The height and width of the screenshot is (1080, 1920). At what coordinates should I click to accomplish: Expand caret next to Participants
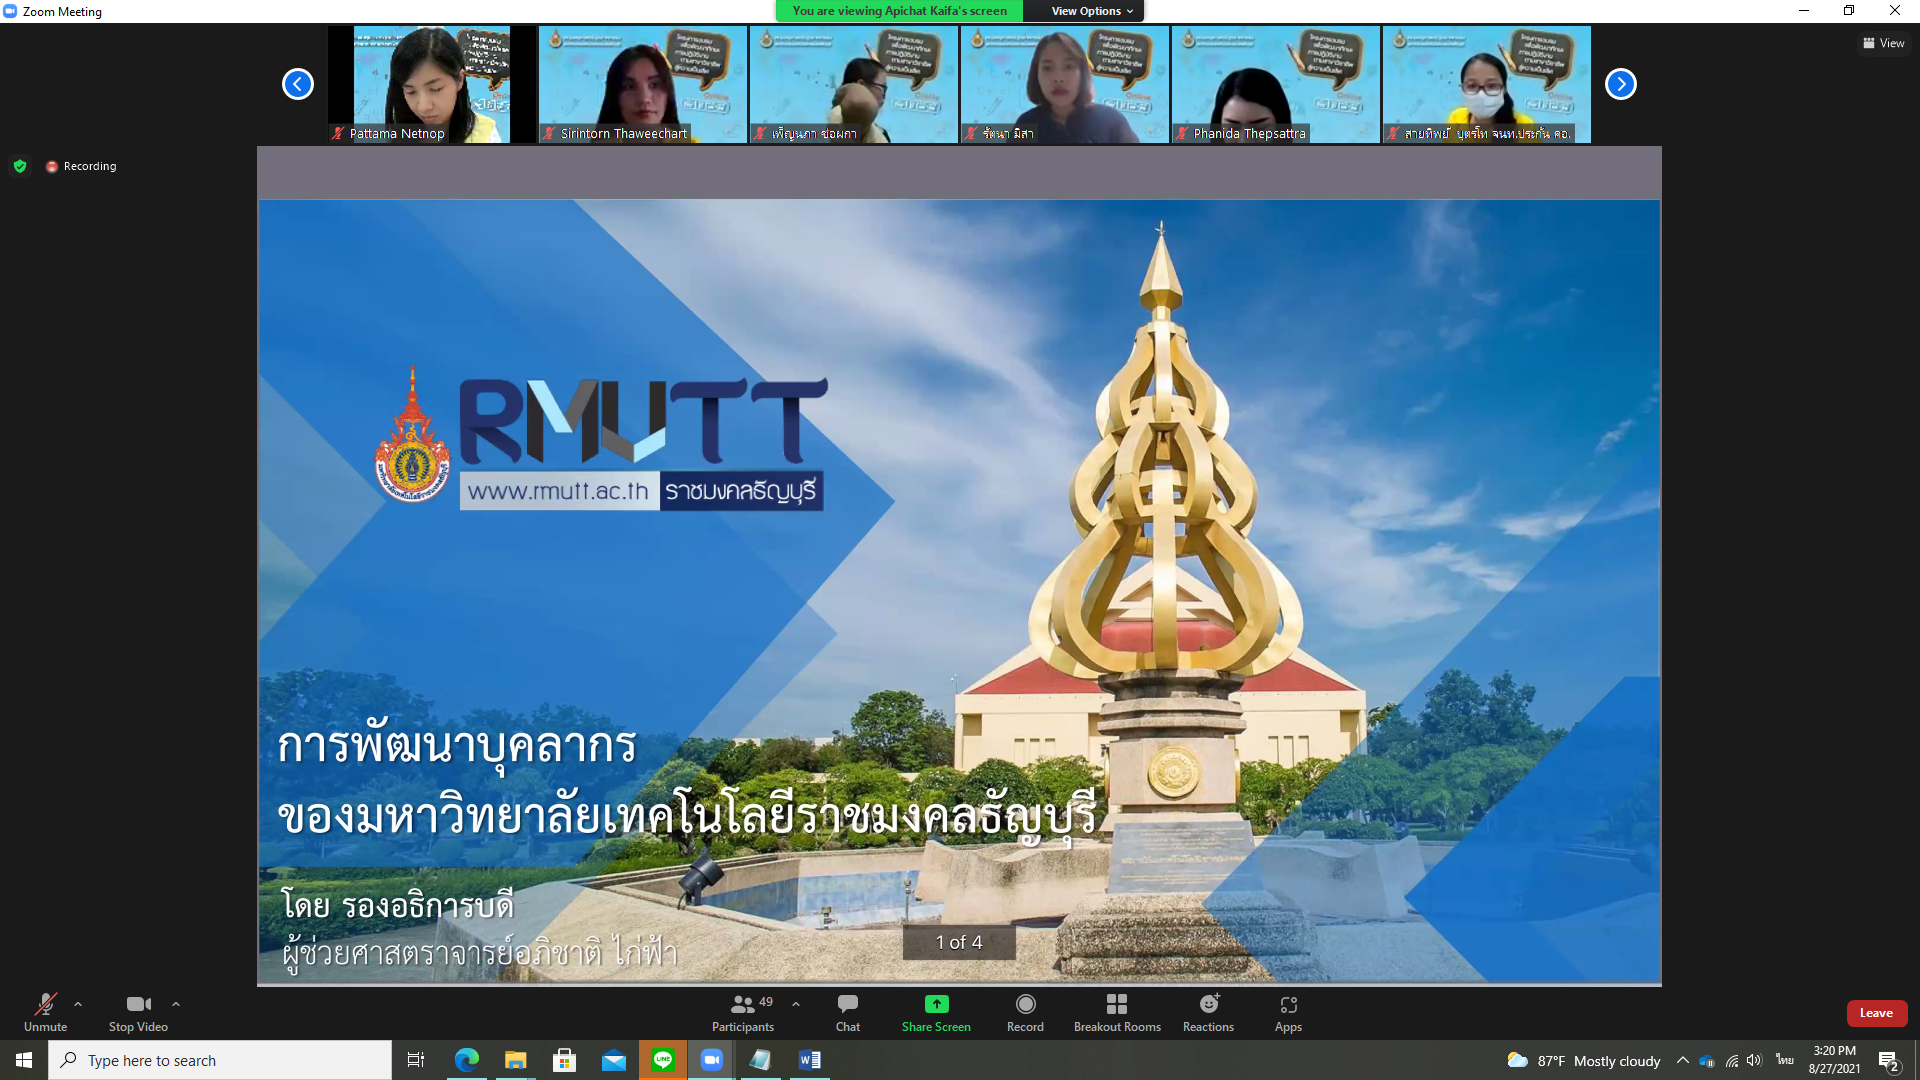796,1004
